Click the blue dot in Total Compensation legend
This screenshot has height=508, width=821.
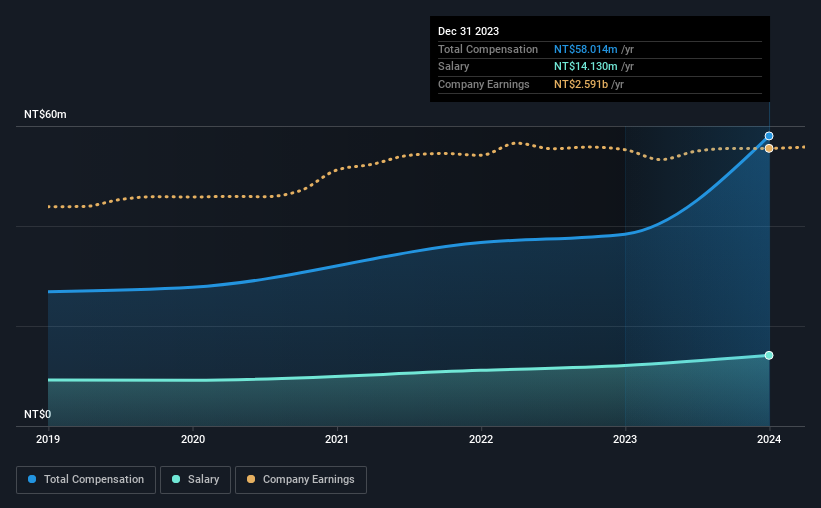(x=32, y=479)
